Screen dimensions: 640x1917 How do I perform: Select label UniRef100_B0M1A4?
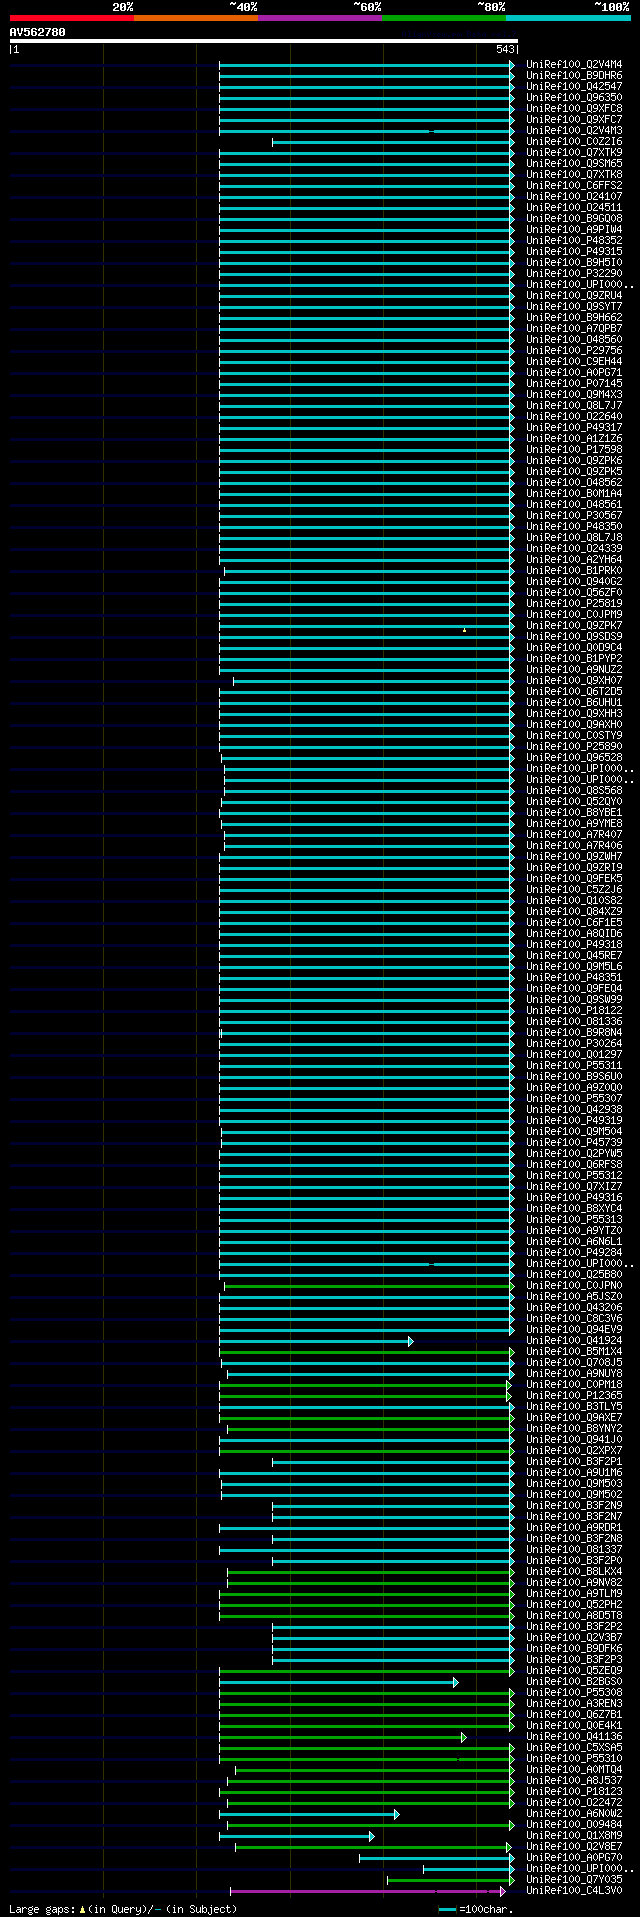click(574, 493)
